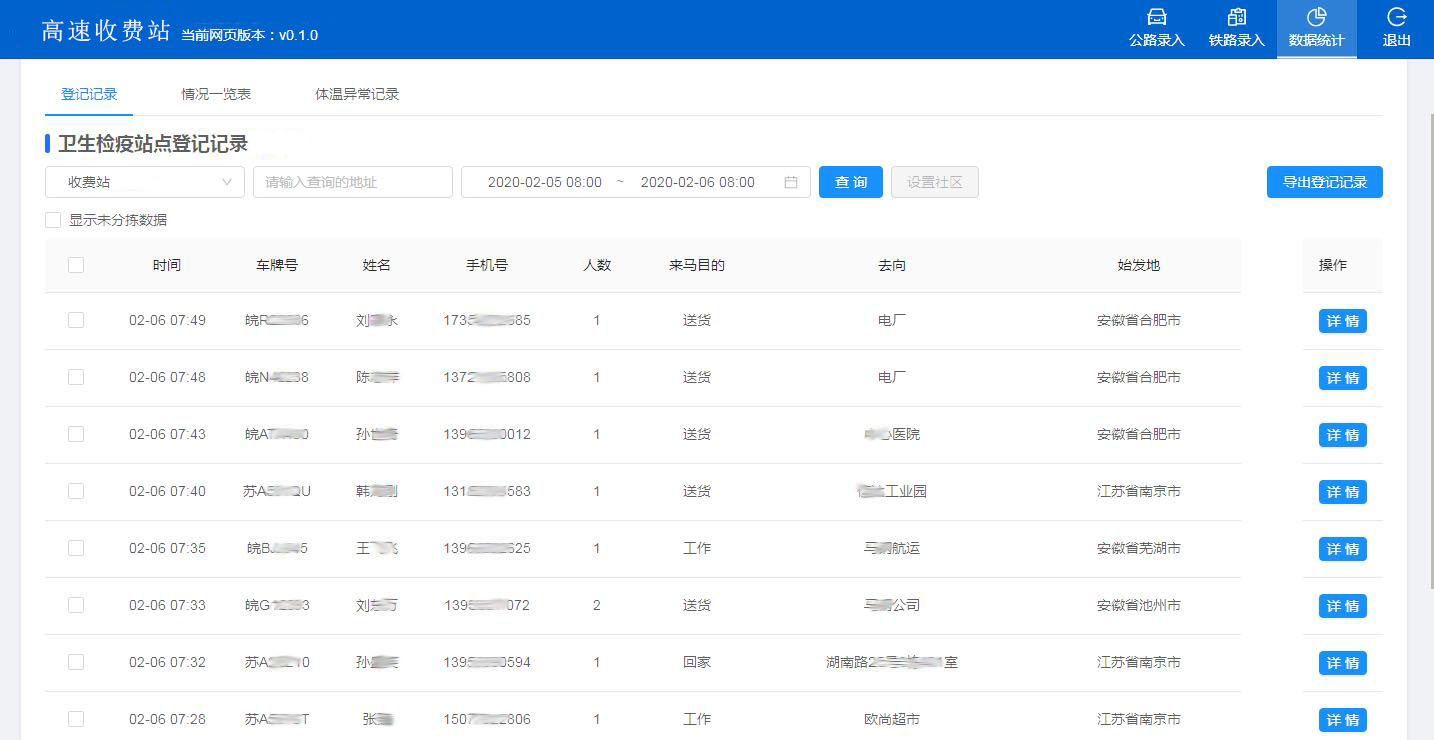Click the 数据统计 pie chart icon
The image size is (1434, 740).
(1316, 18)
